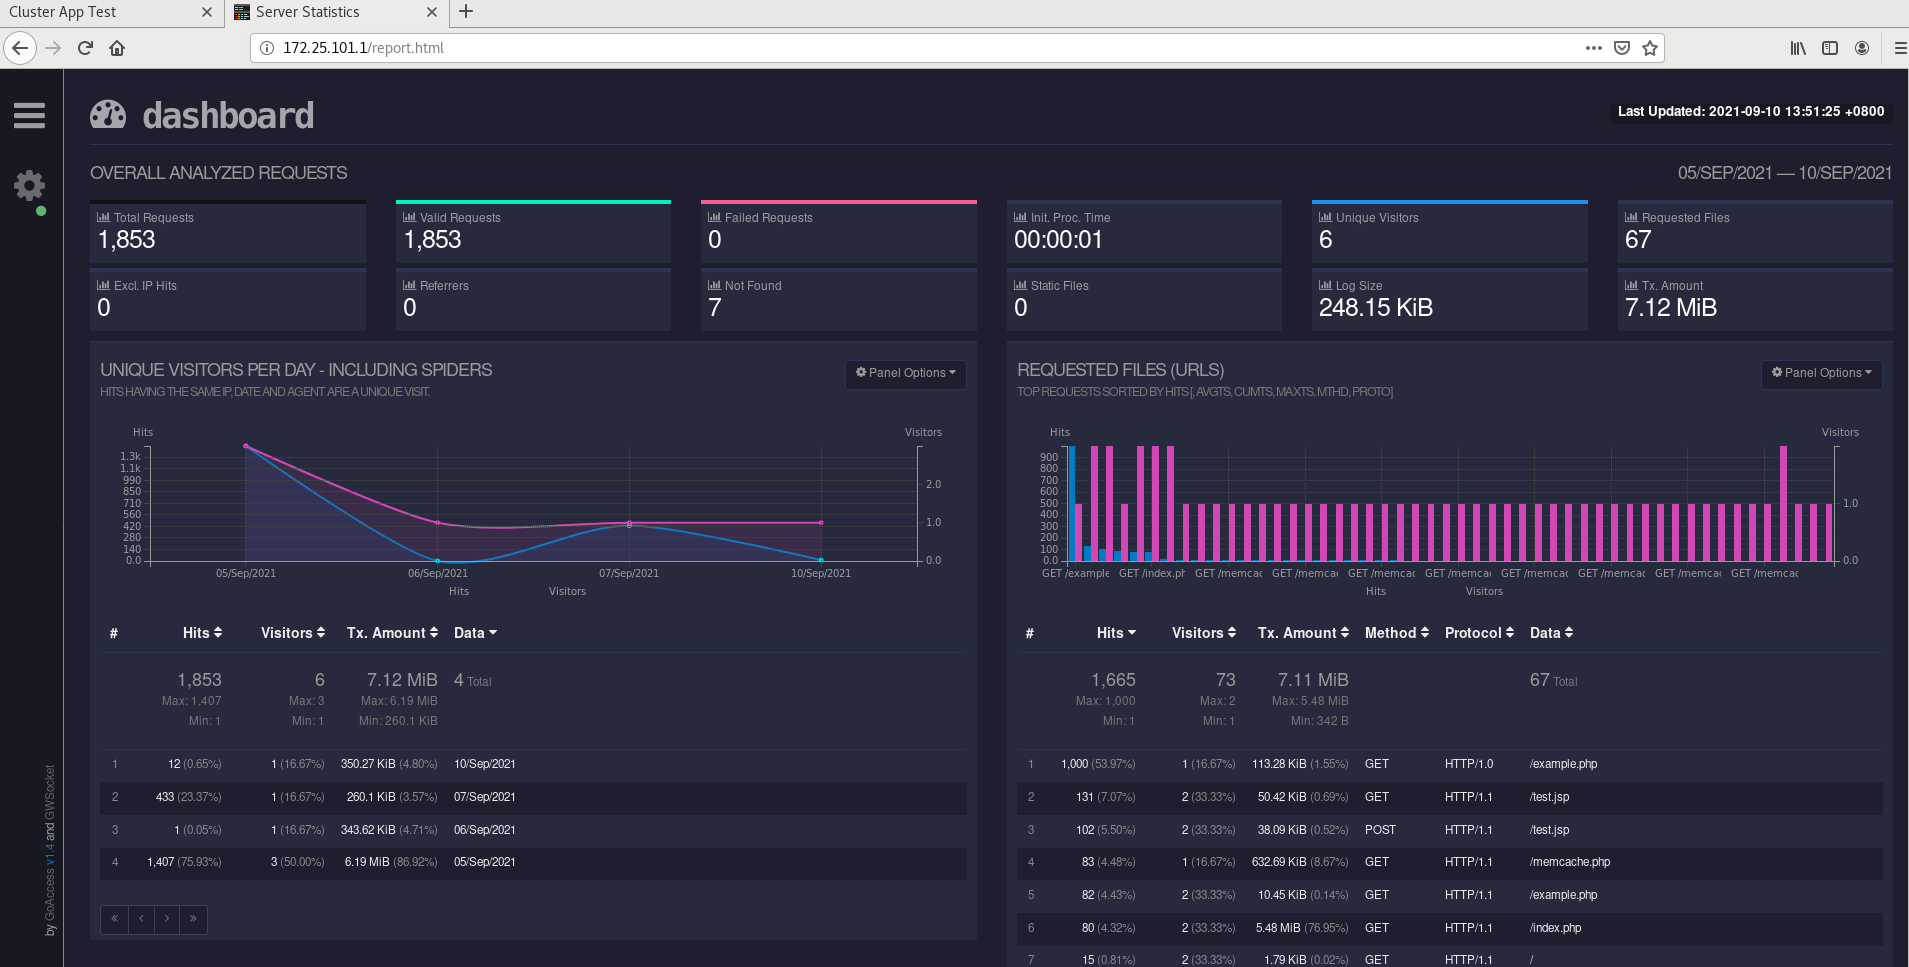Go to browser home page

(117, 48)
